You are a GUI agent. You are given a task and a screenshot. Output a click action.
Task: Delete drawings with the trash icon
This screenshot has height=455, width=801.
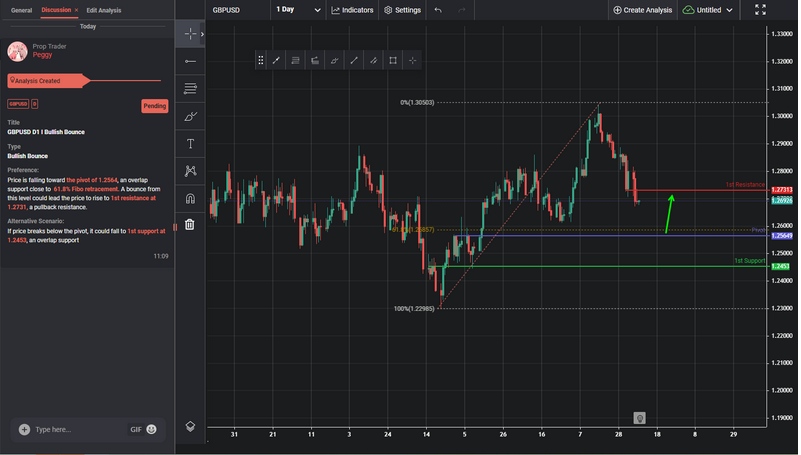(190, 225)
